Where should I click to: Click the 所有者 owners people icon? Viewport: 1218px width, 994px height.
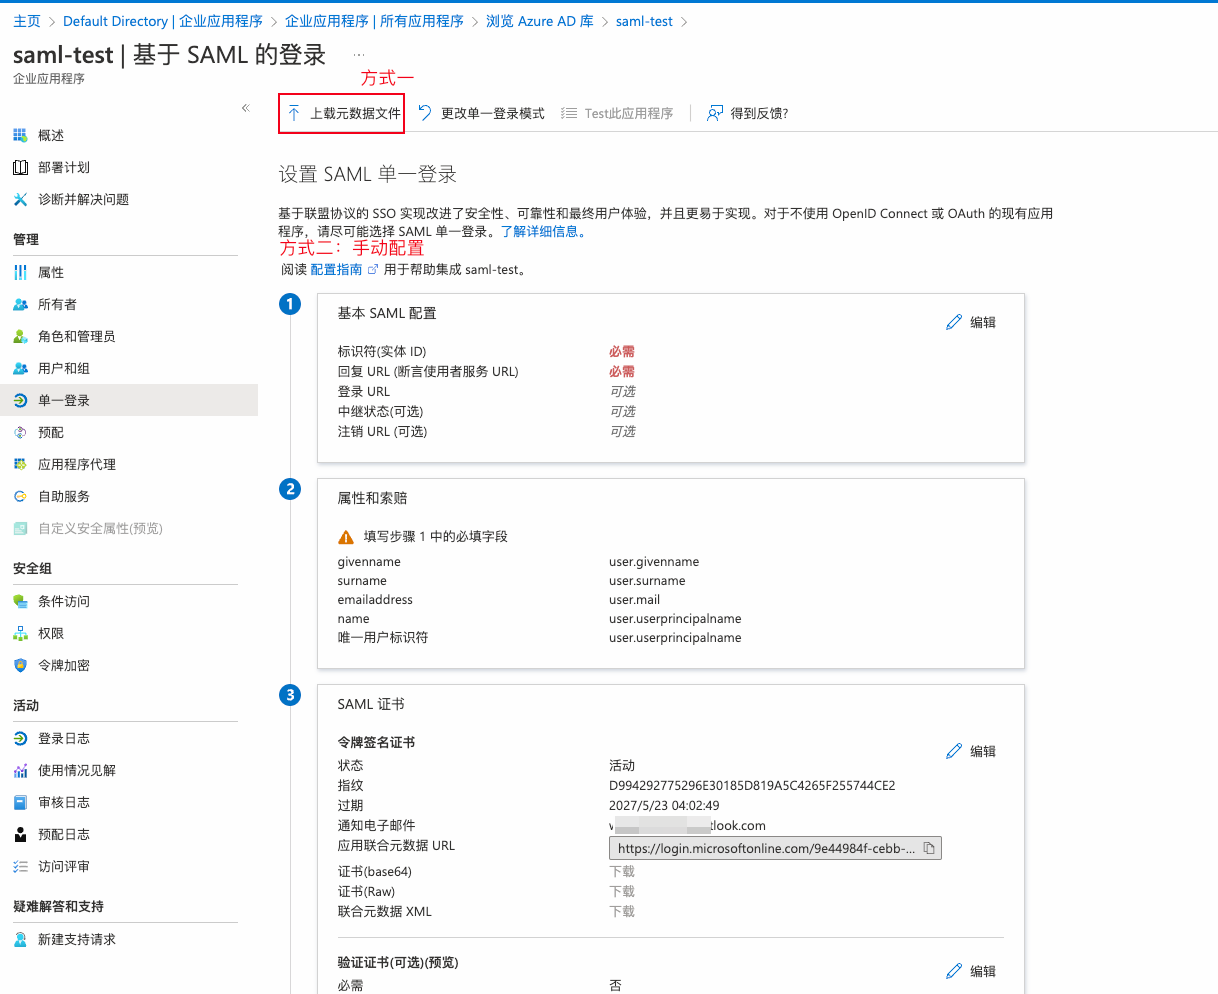[20, 304]
